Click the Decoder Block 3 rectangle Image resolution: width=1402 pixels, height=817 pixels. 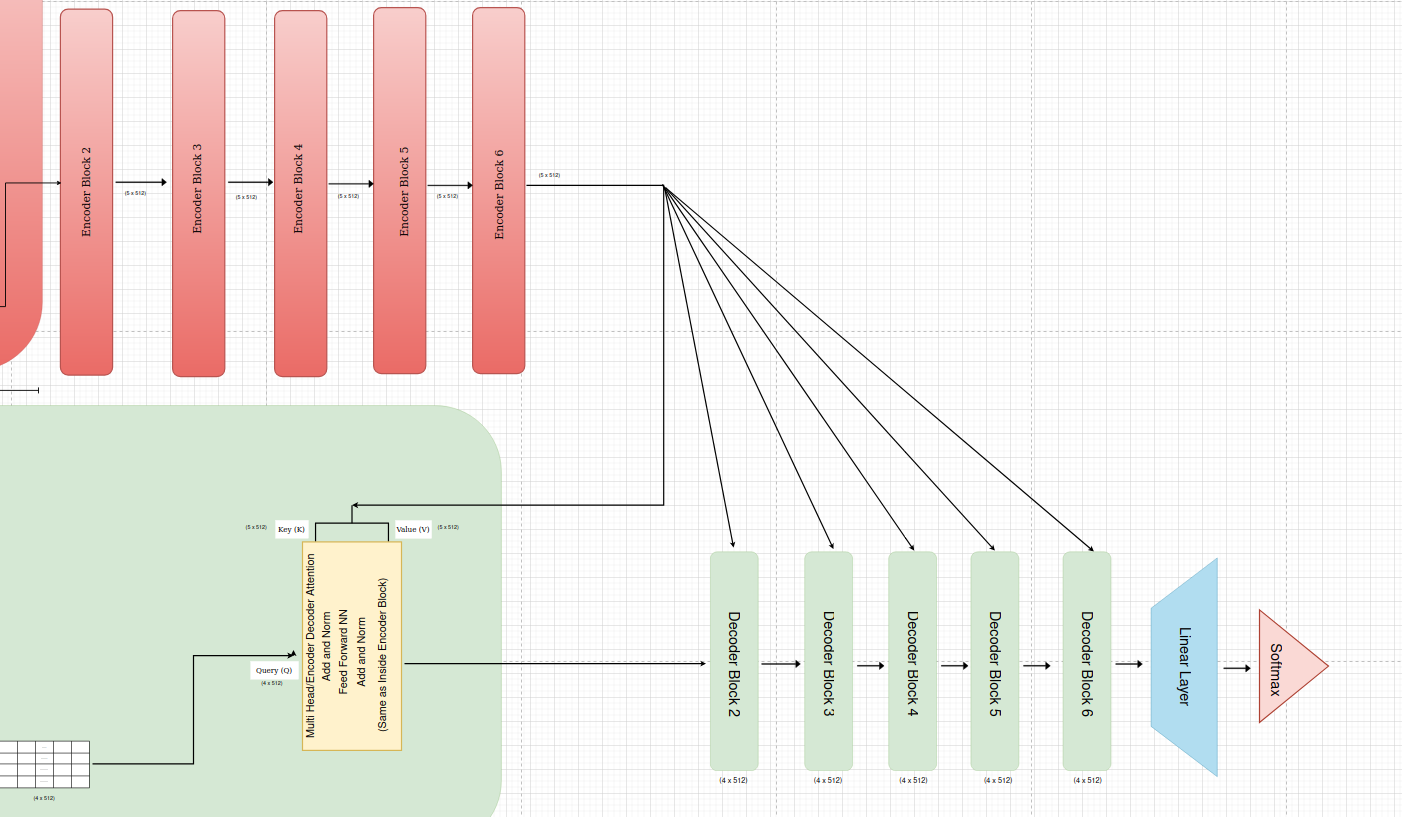click(828, 661)
